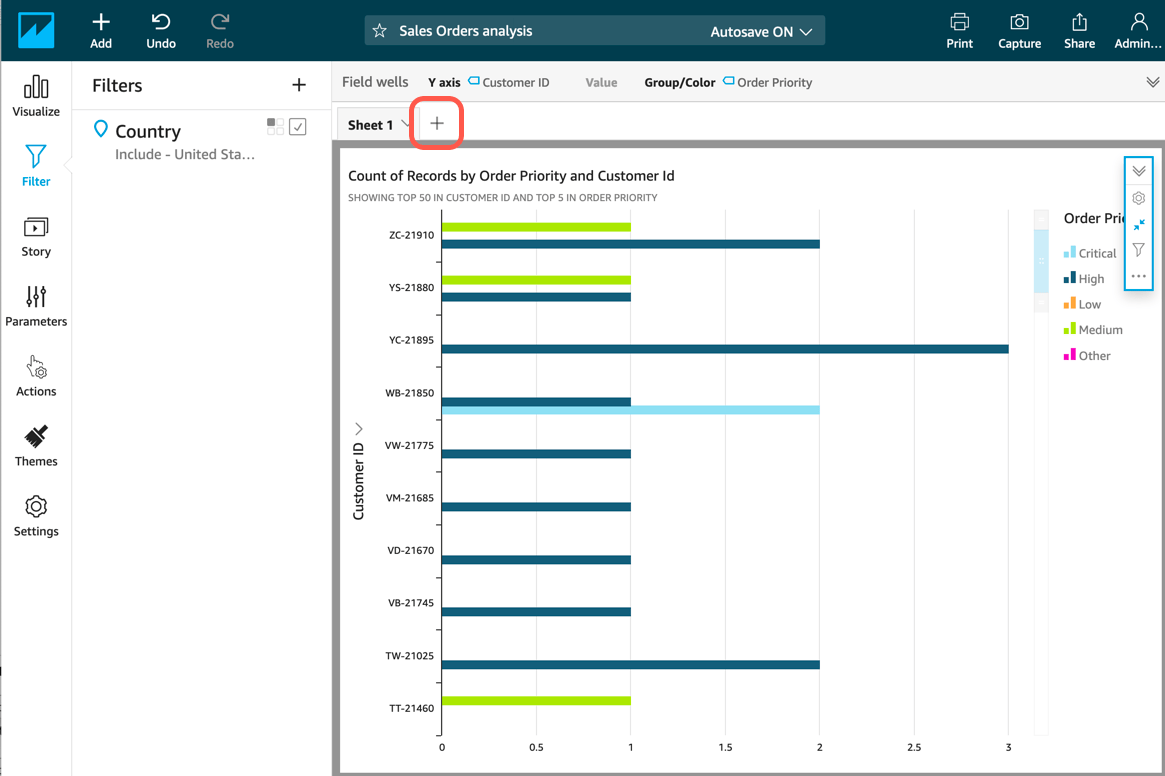Toggle the Country filter scope selector
The height and width of the screenshot is (776, 1165).
pos(275,125)
